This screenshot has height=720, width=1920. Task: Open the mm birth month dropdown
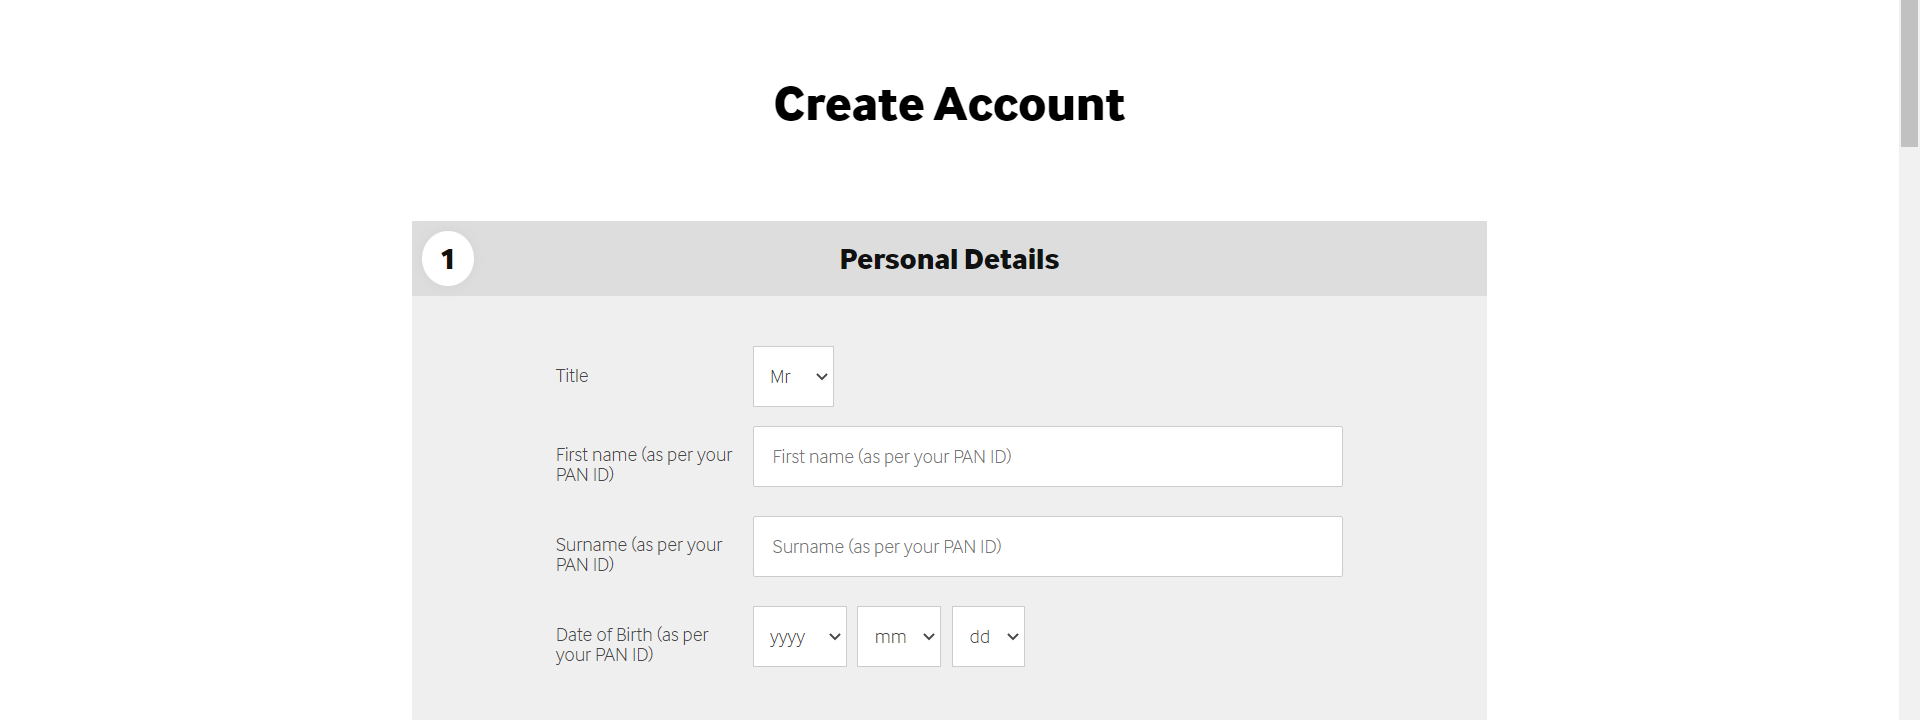tap(897, 637)
